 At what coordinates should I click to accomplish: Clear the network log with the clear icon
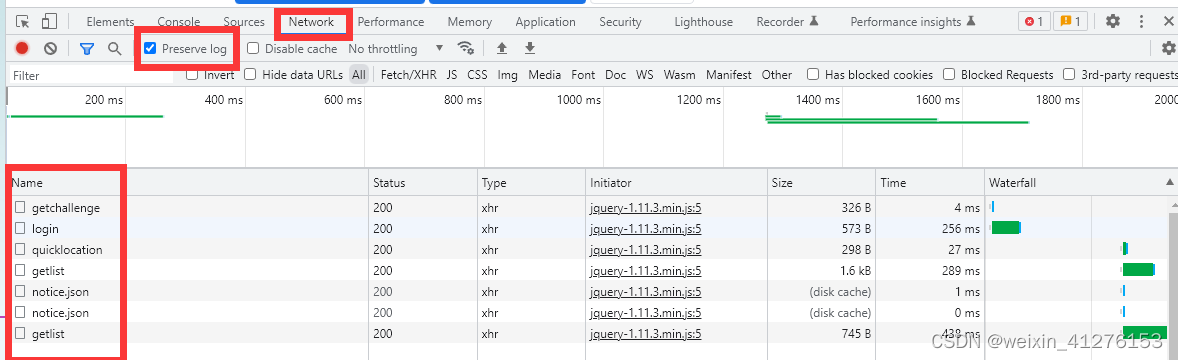point(50,49)
